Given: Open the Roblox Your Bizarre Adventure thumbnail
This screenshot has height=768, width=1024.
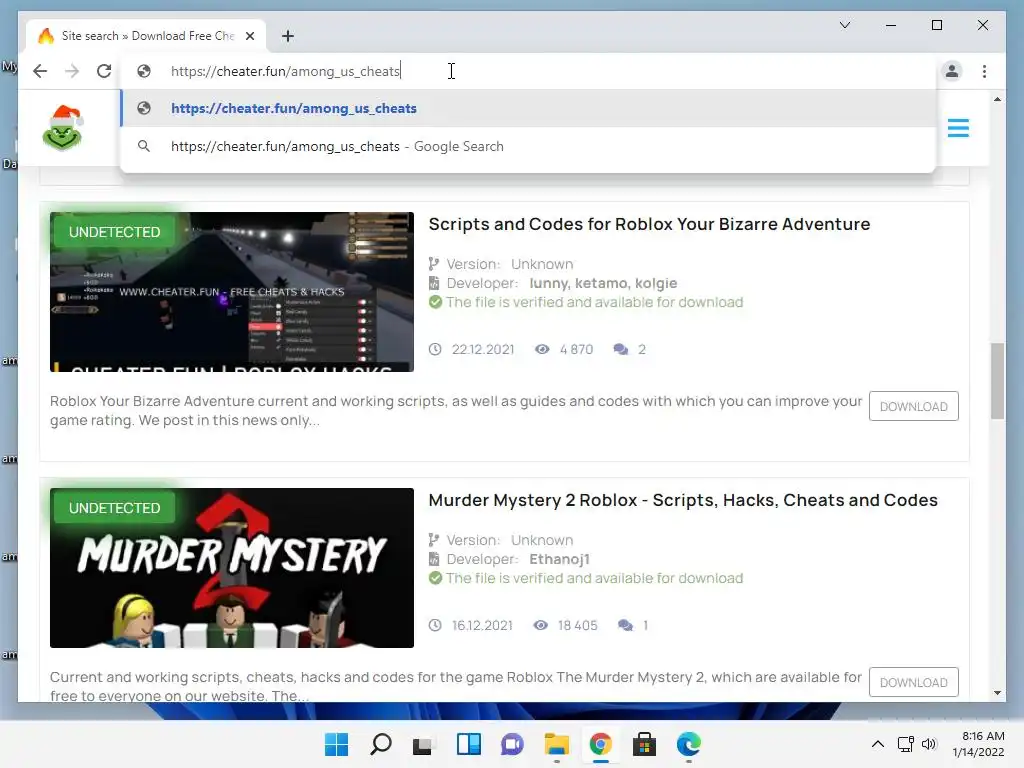Looking at the screenshot, I should tap(232, 292).
